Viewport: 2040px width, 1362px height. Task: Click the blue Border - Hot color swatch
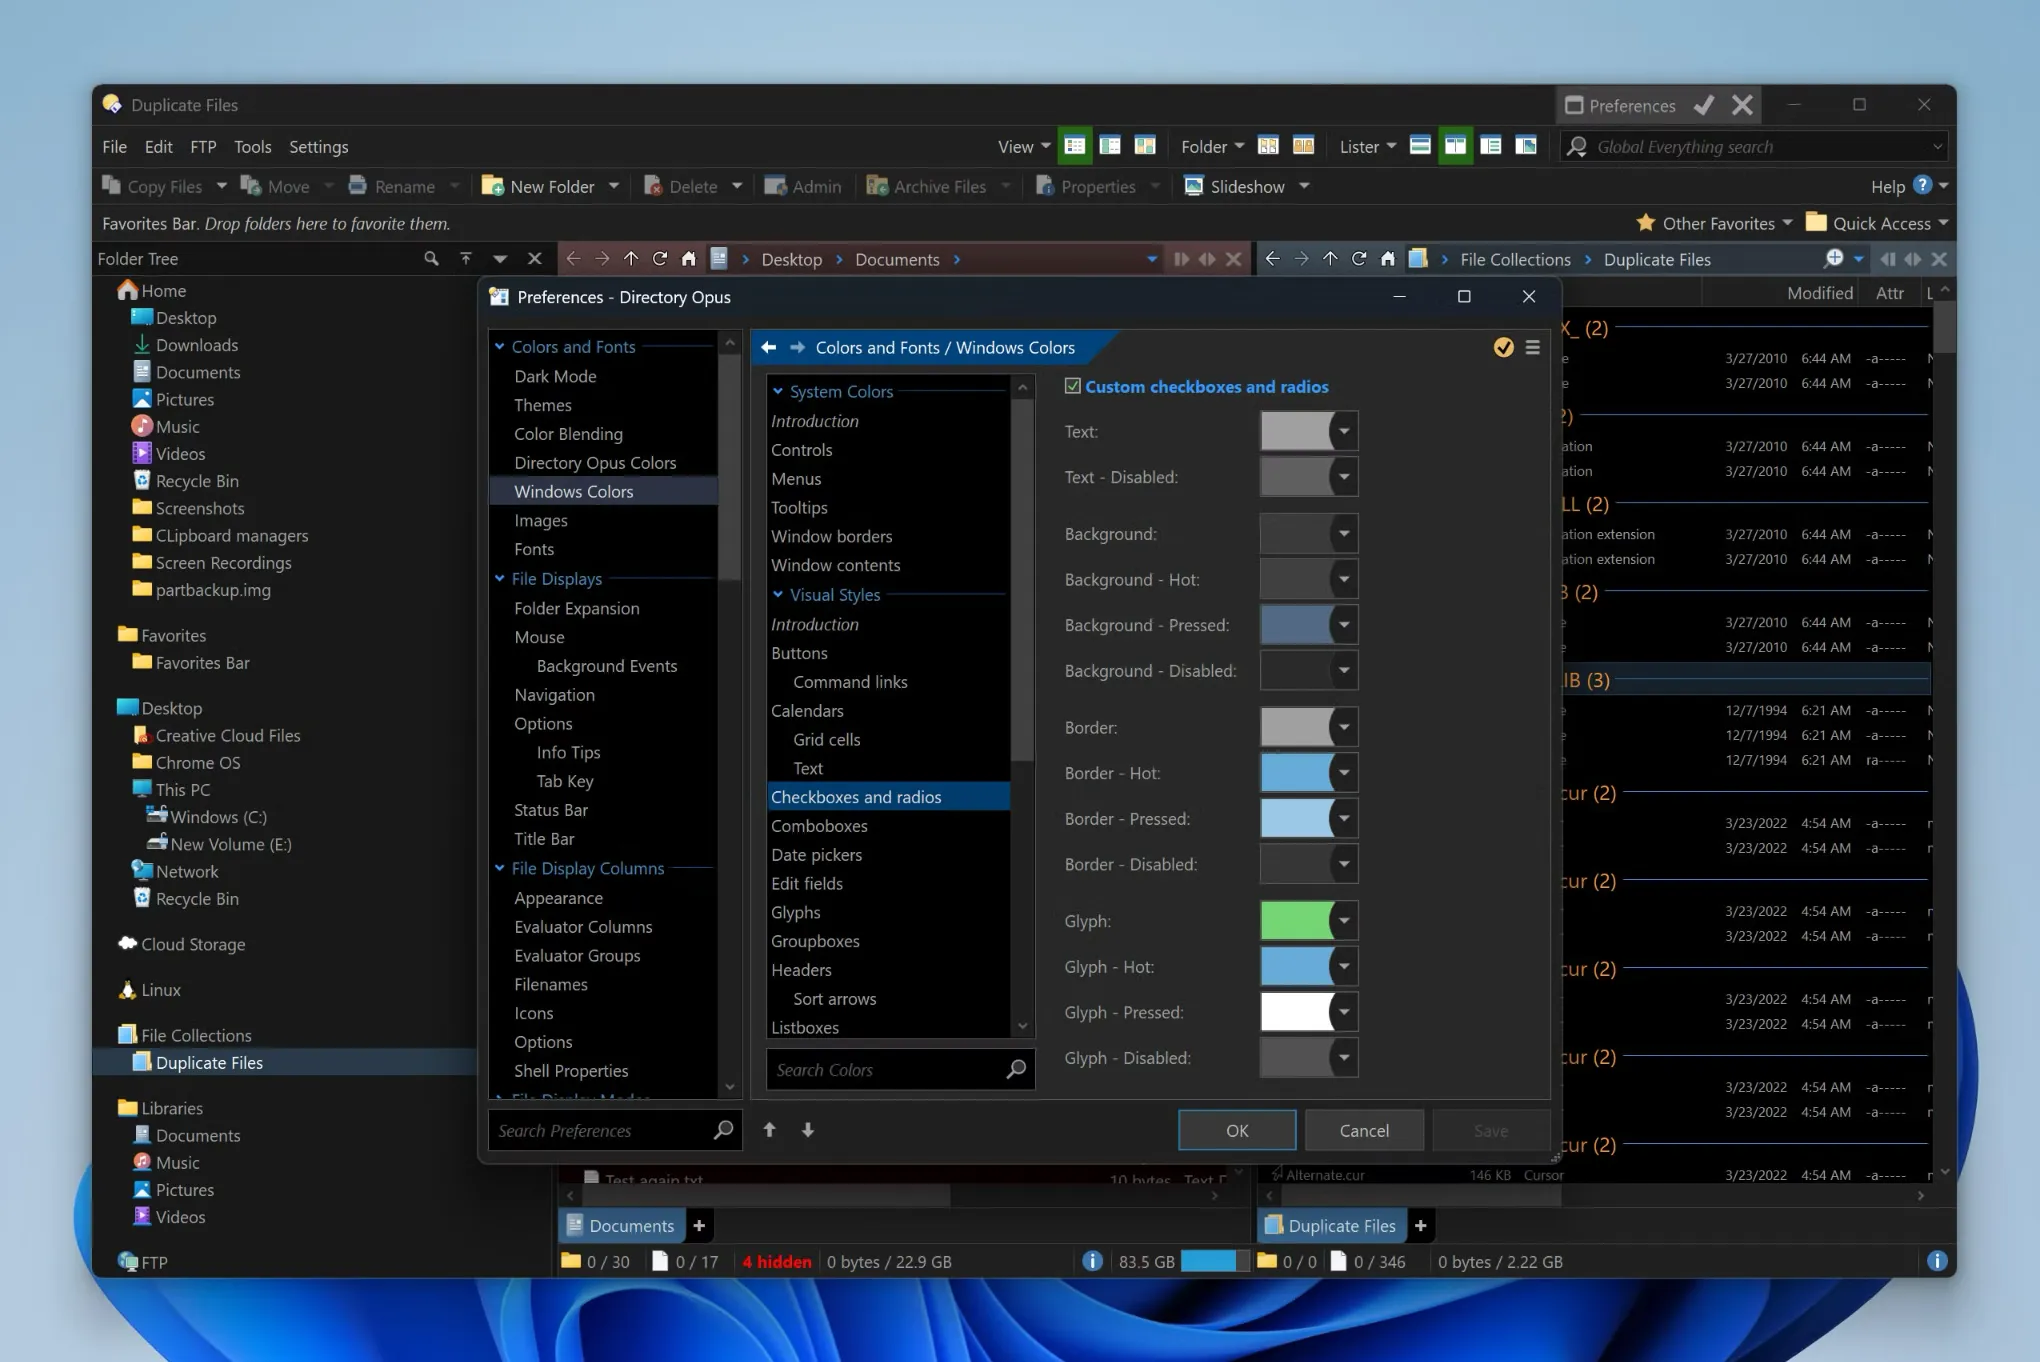tap(1295, 773)
